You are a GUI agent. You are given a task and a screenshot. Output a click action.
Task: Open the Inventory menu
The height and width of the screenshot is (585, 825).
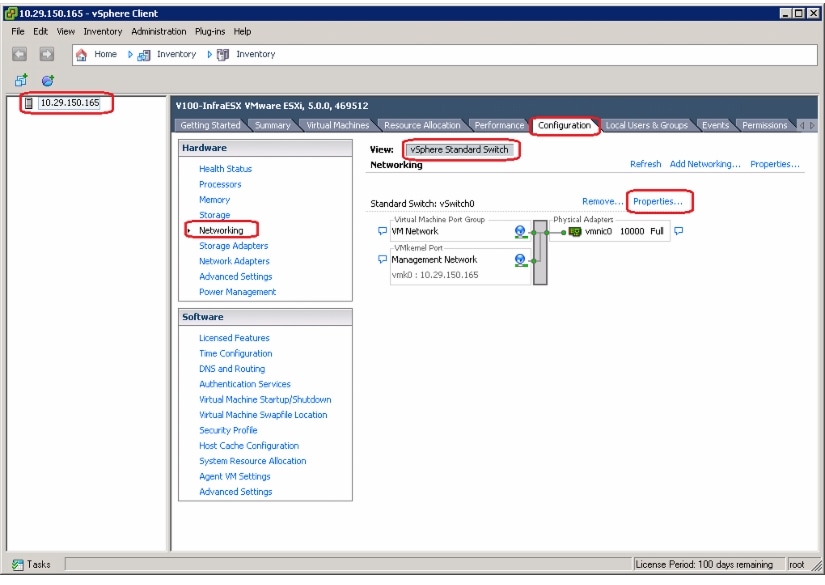(103, 32)
